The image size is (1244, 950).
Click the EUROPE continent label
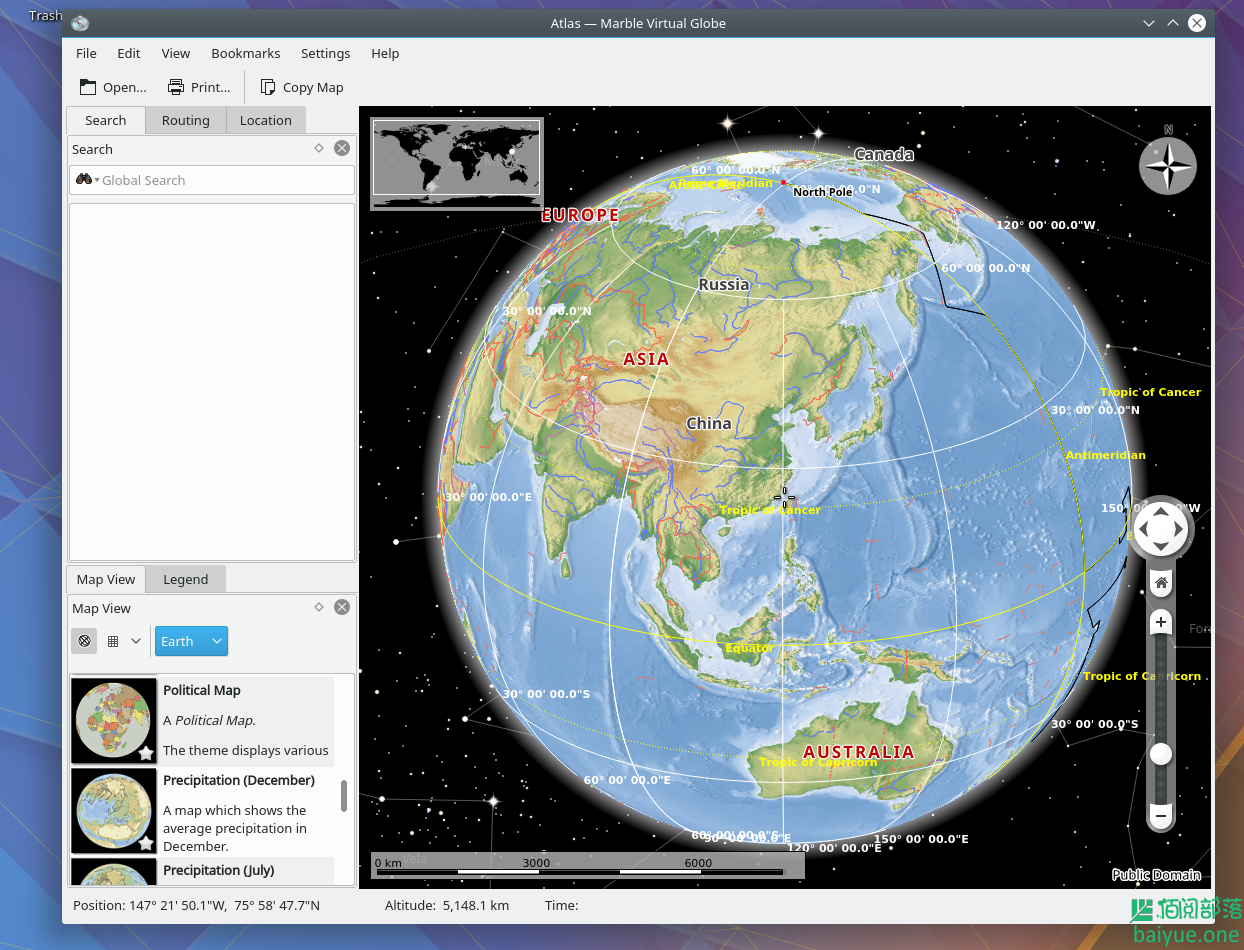pos(580,215)
